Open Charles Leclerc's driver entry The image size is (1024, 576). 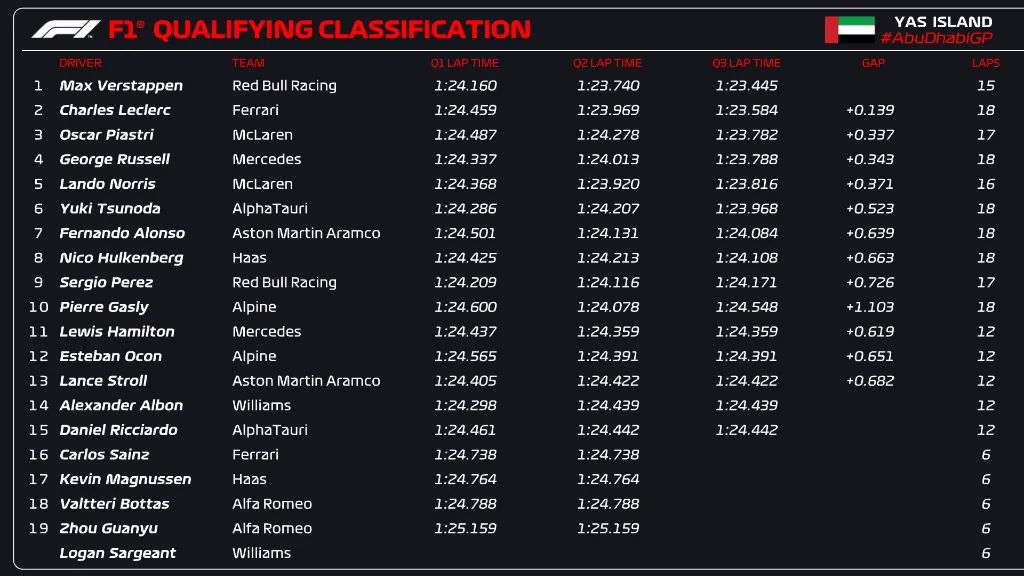(x=115, y=110)
